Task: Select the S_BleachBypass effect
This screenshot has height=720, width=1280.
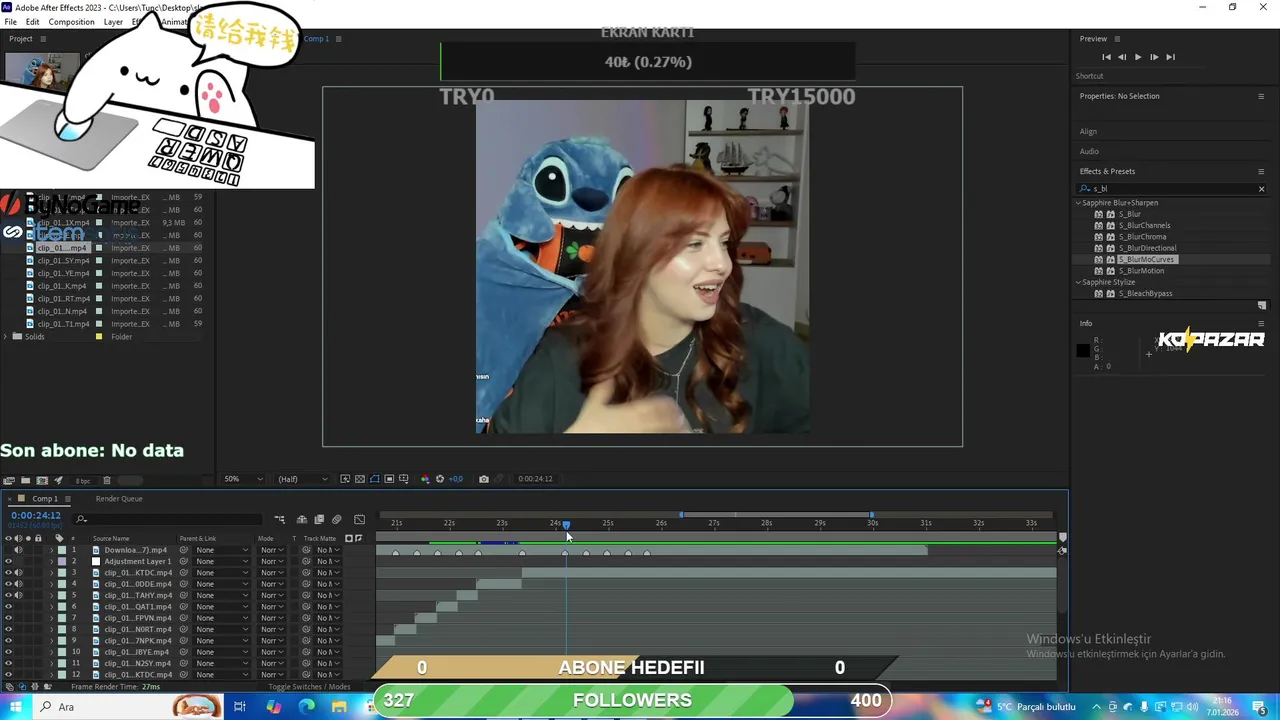Action: pos(1145,294)
